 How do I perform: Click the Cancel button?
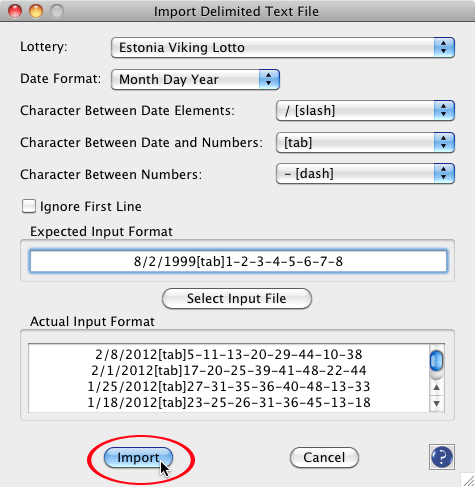coord(324,457)
